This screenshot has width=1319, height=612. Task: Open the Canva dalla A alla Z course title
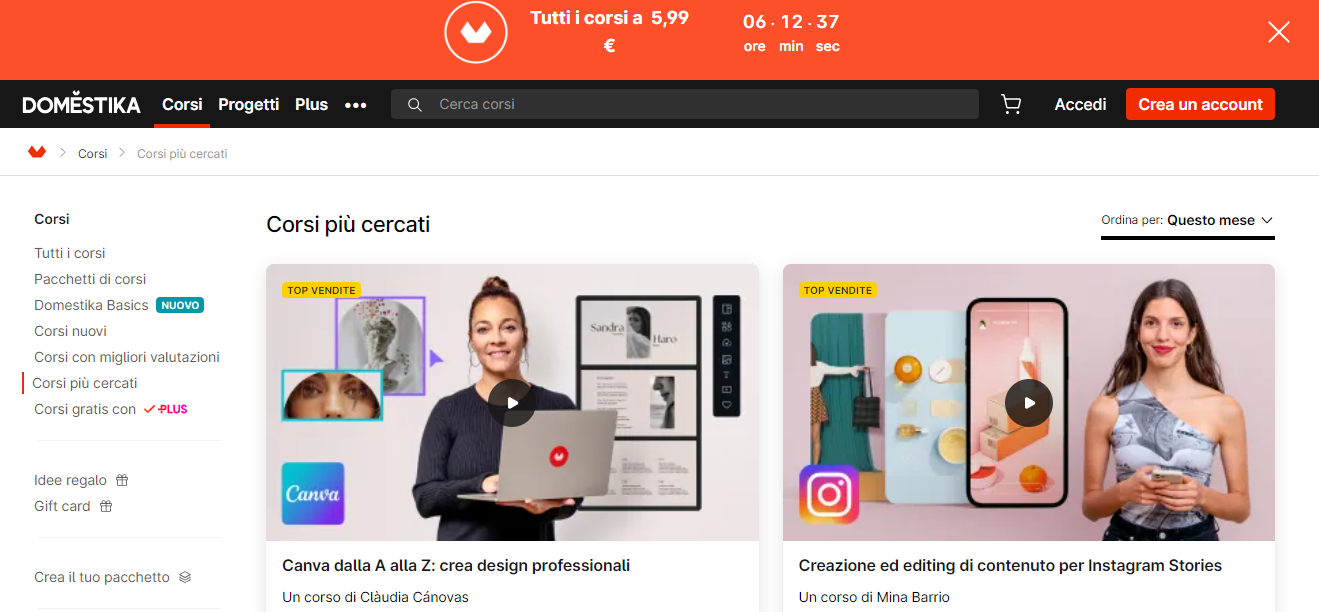click(456, 565)
